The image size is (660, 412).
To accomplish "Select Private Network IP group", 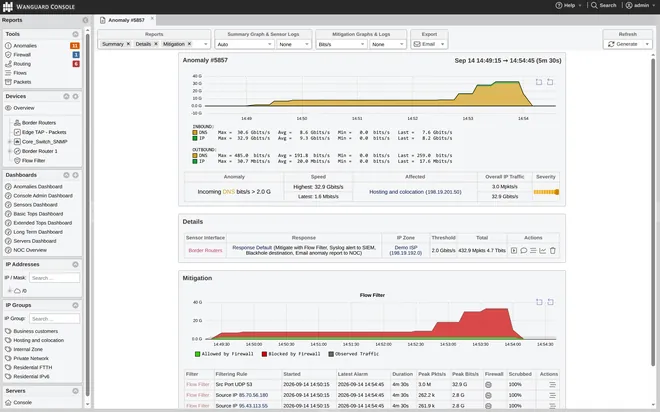I will coord(31,359).
